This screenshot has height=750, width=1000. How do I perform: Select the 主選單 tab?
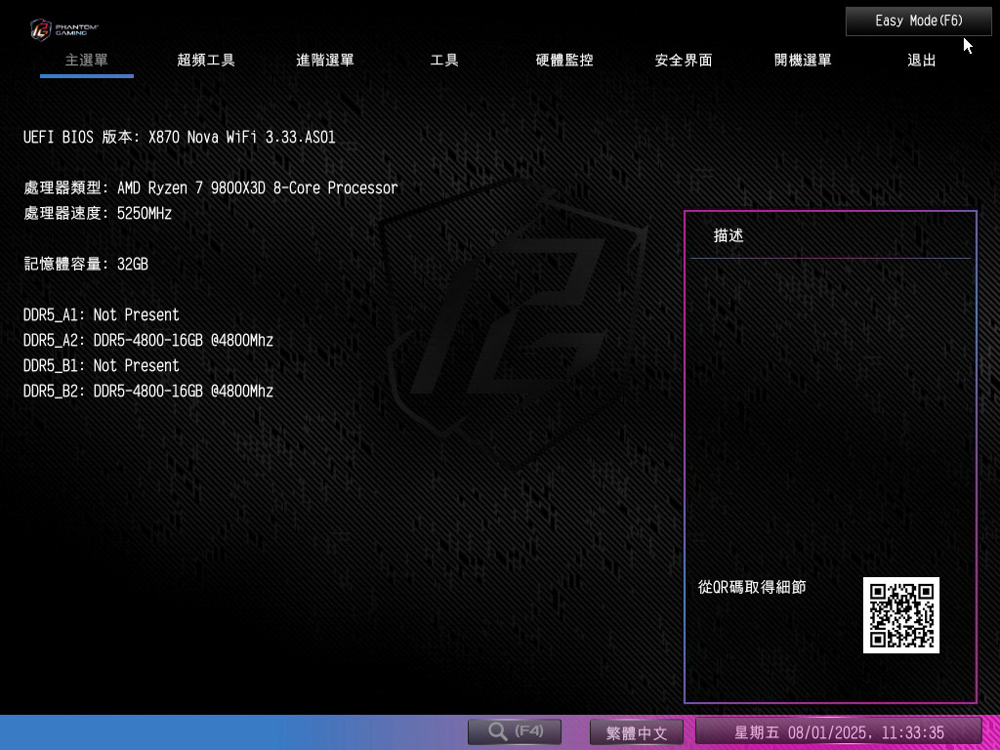click(86, 60)
